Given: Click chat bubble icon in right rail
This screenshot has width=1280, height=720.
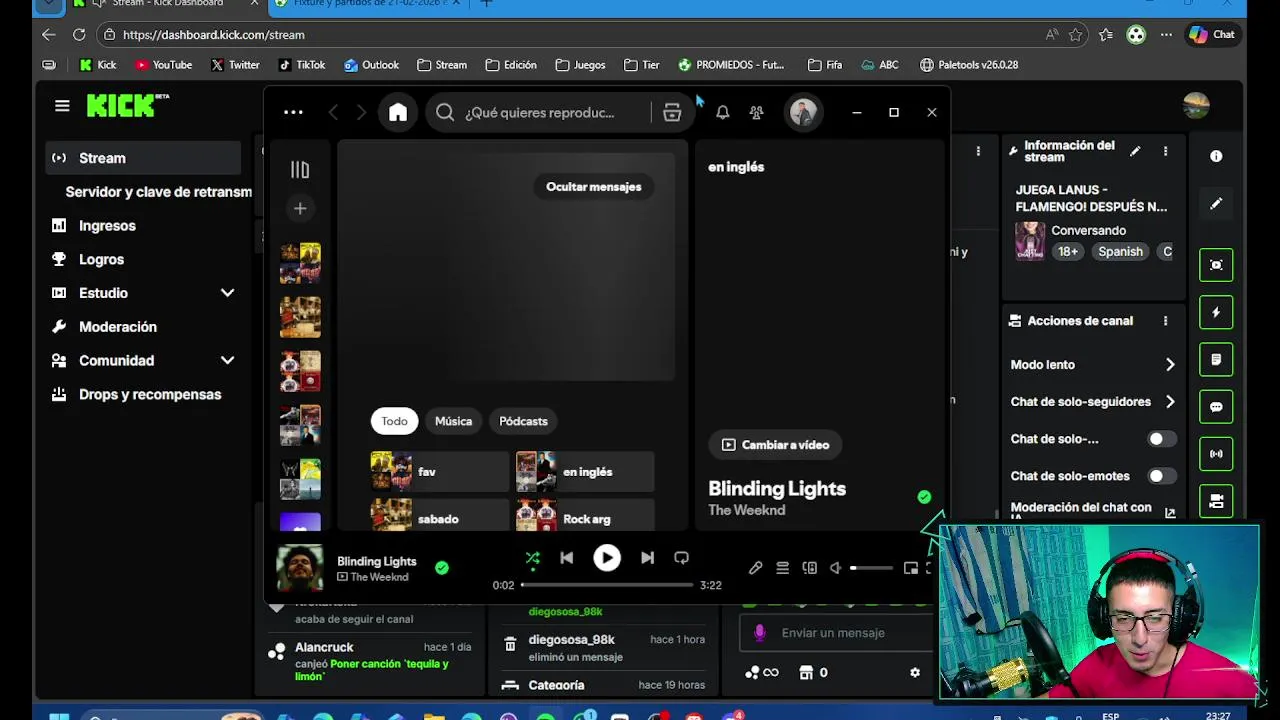Looking at the screenshot, I should point(1216,407).
